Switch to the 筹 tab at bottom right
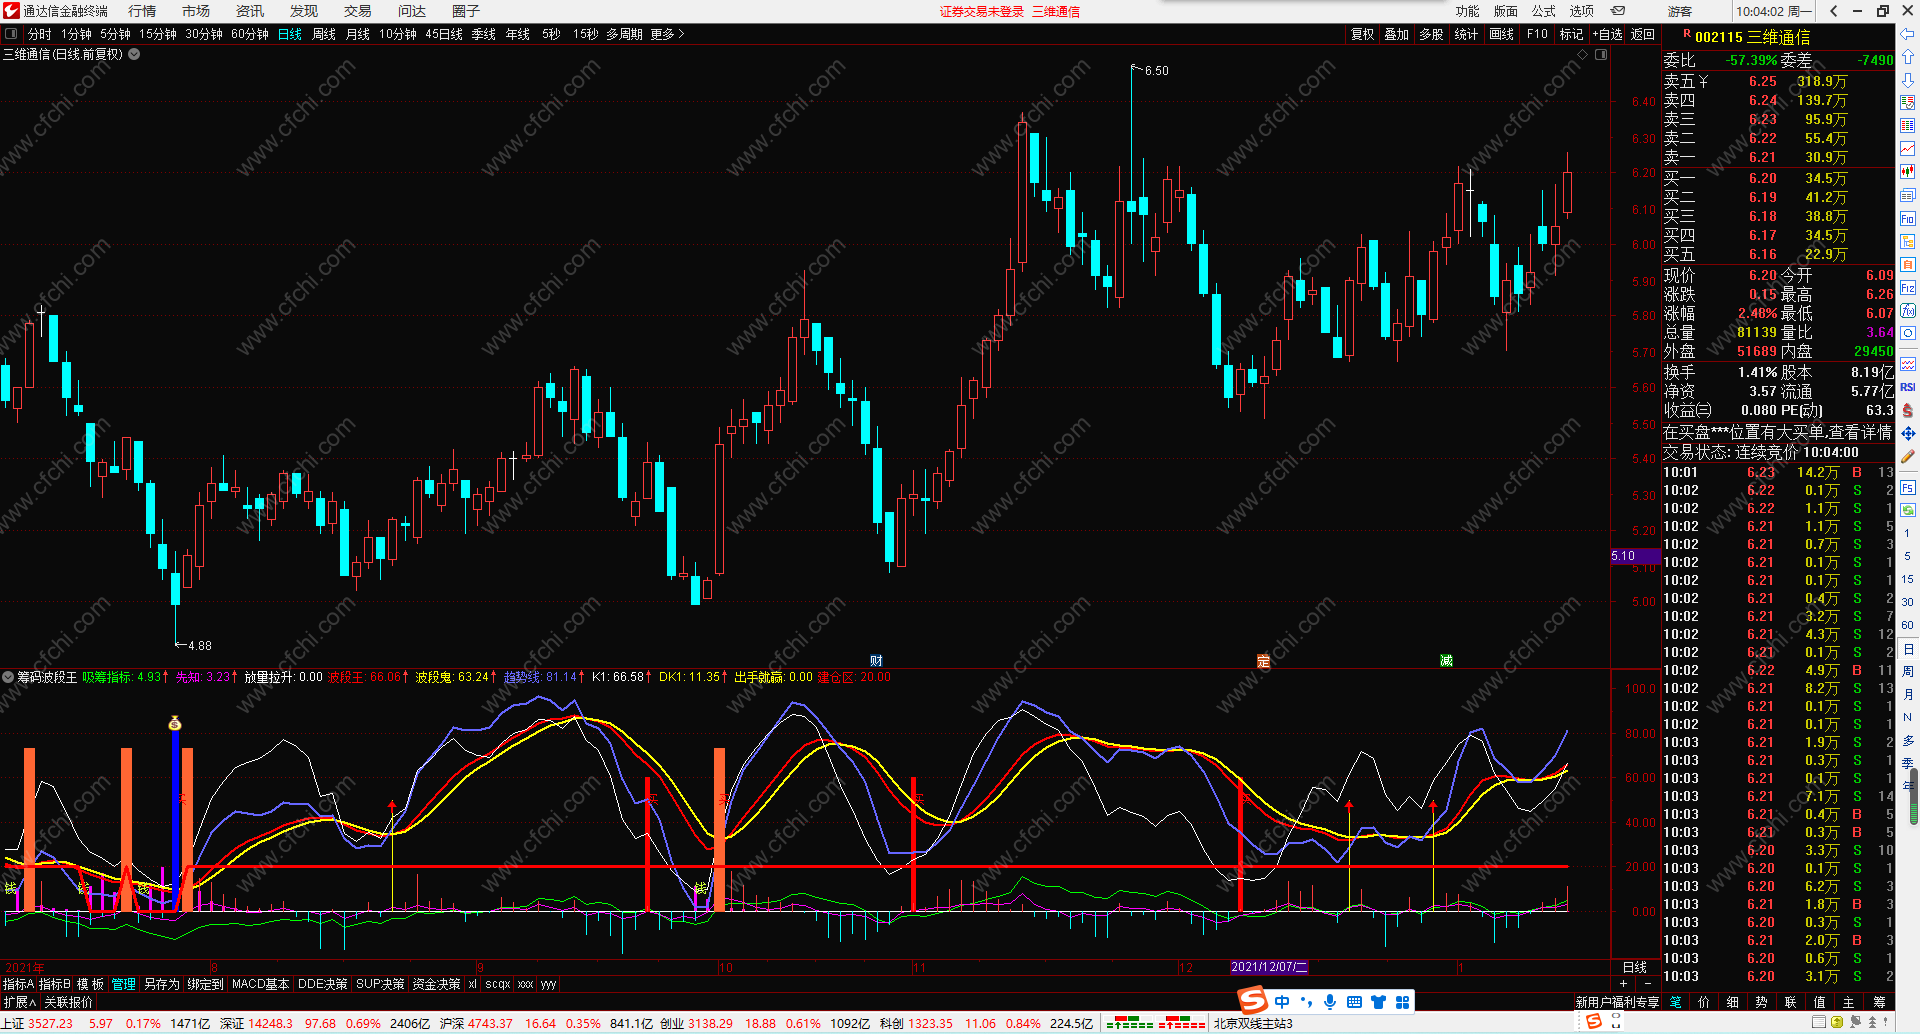 coord(1880,1002)
